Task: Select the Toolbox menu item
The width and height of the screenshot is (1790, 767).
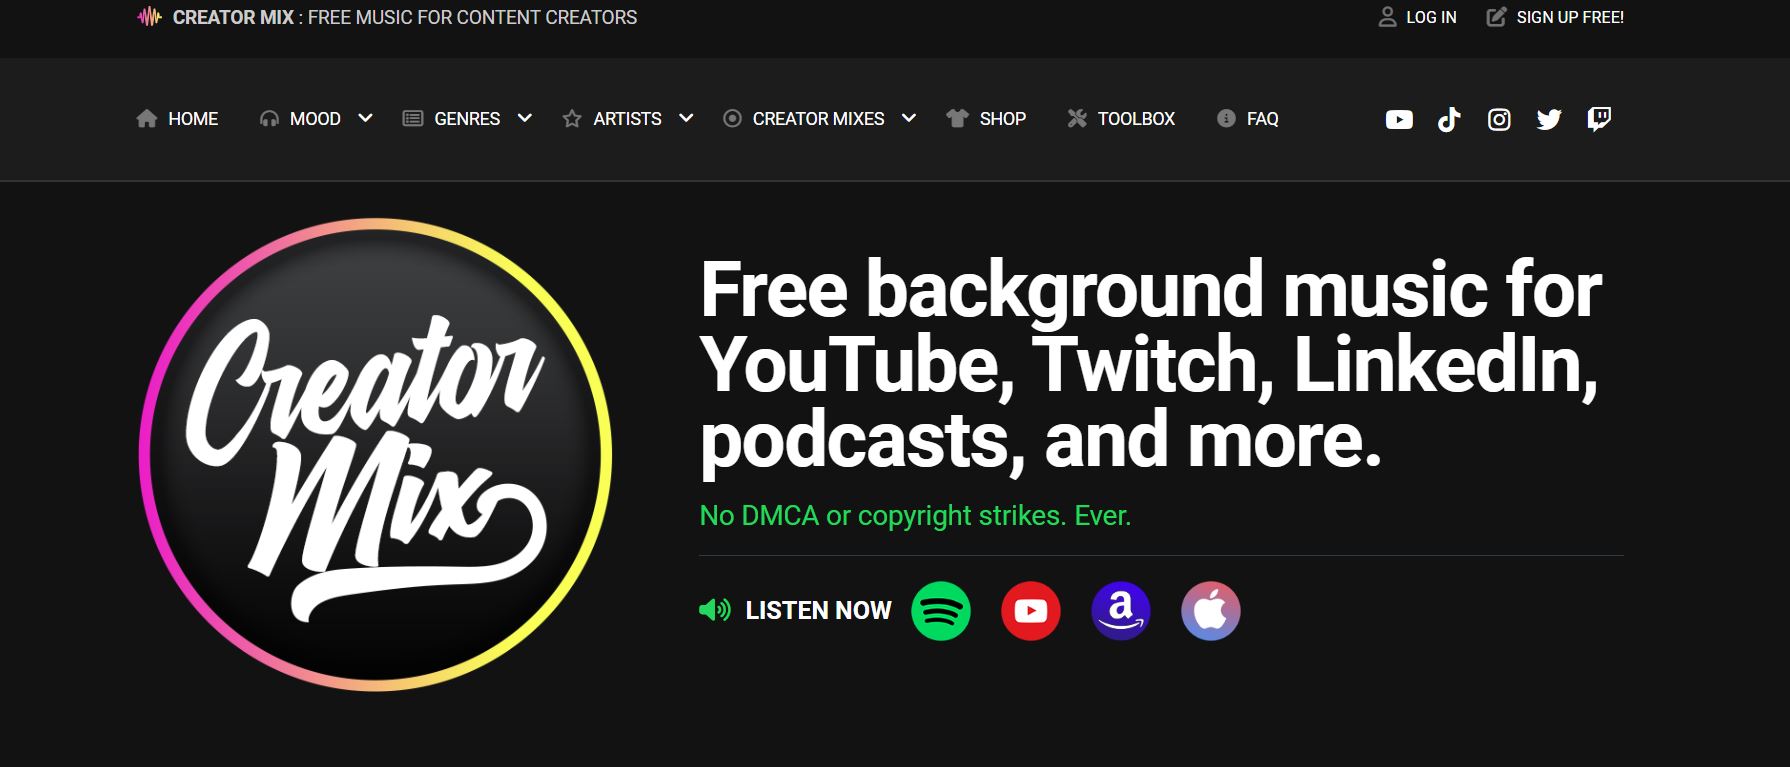Action: [1122, 119]
